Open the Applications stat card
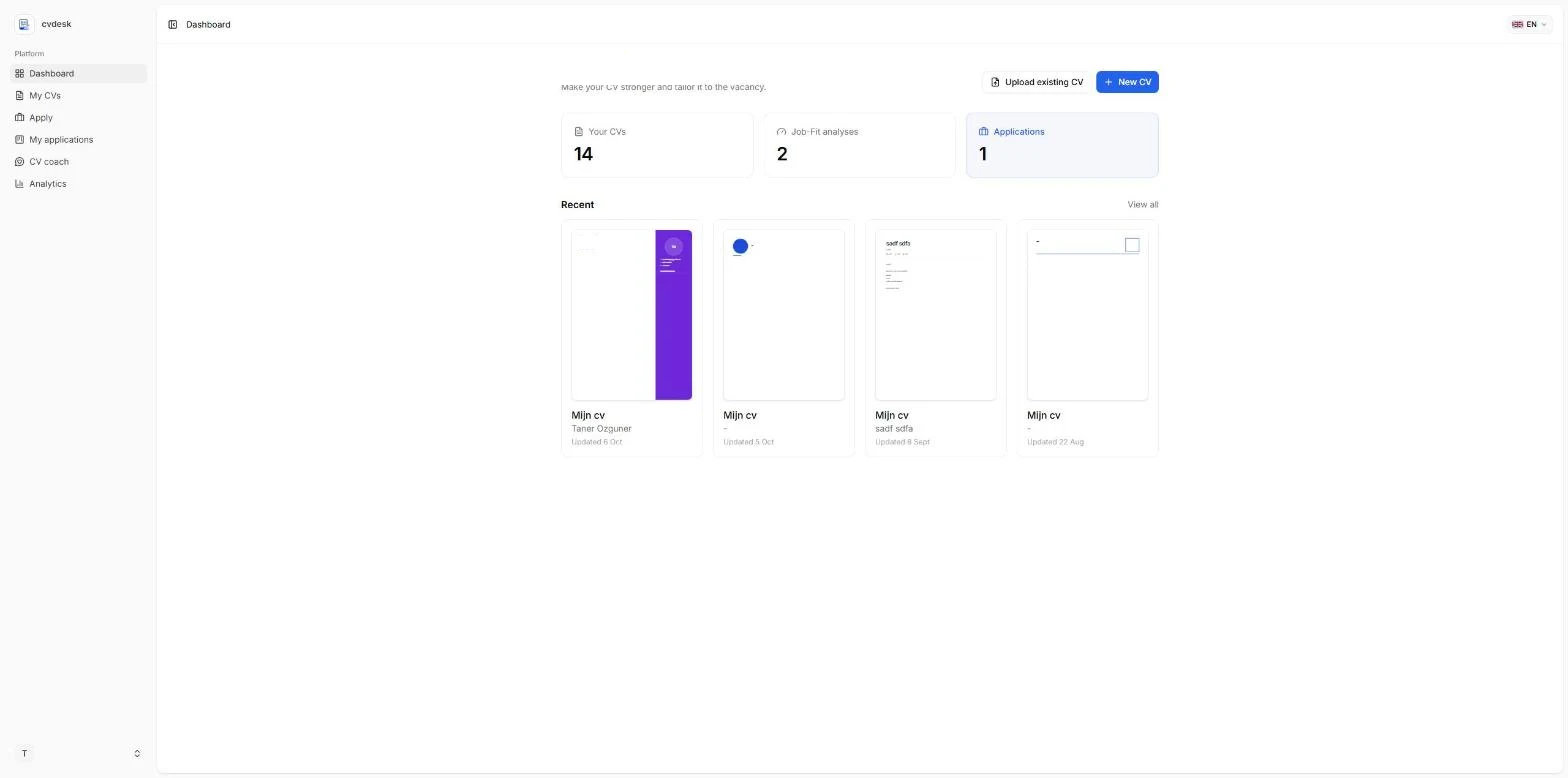This screenshot has width=1568, height=778. click(1062, 145)
